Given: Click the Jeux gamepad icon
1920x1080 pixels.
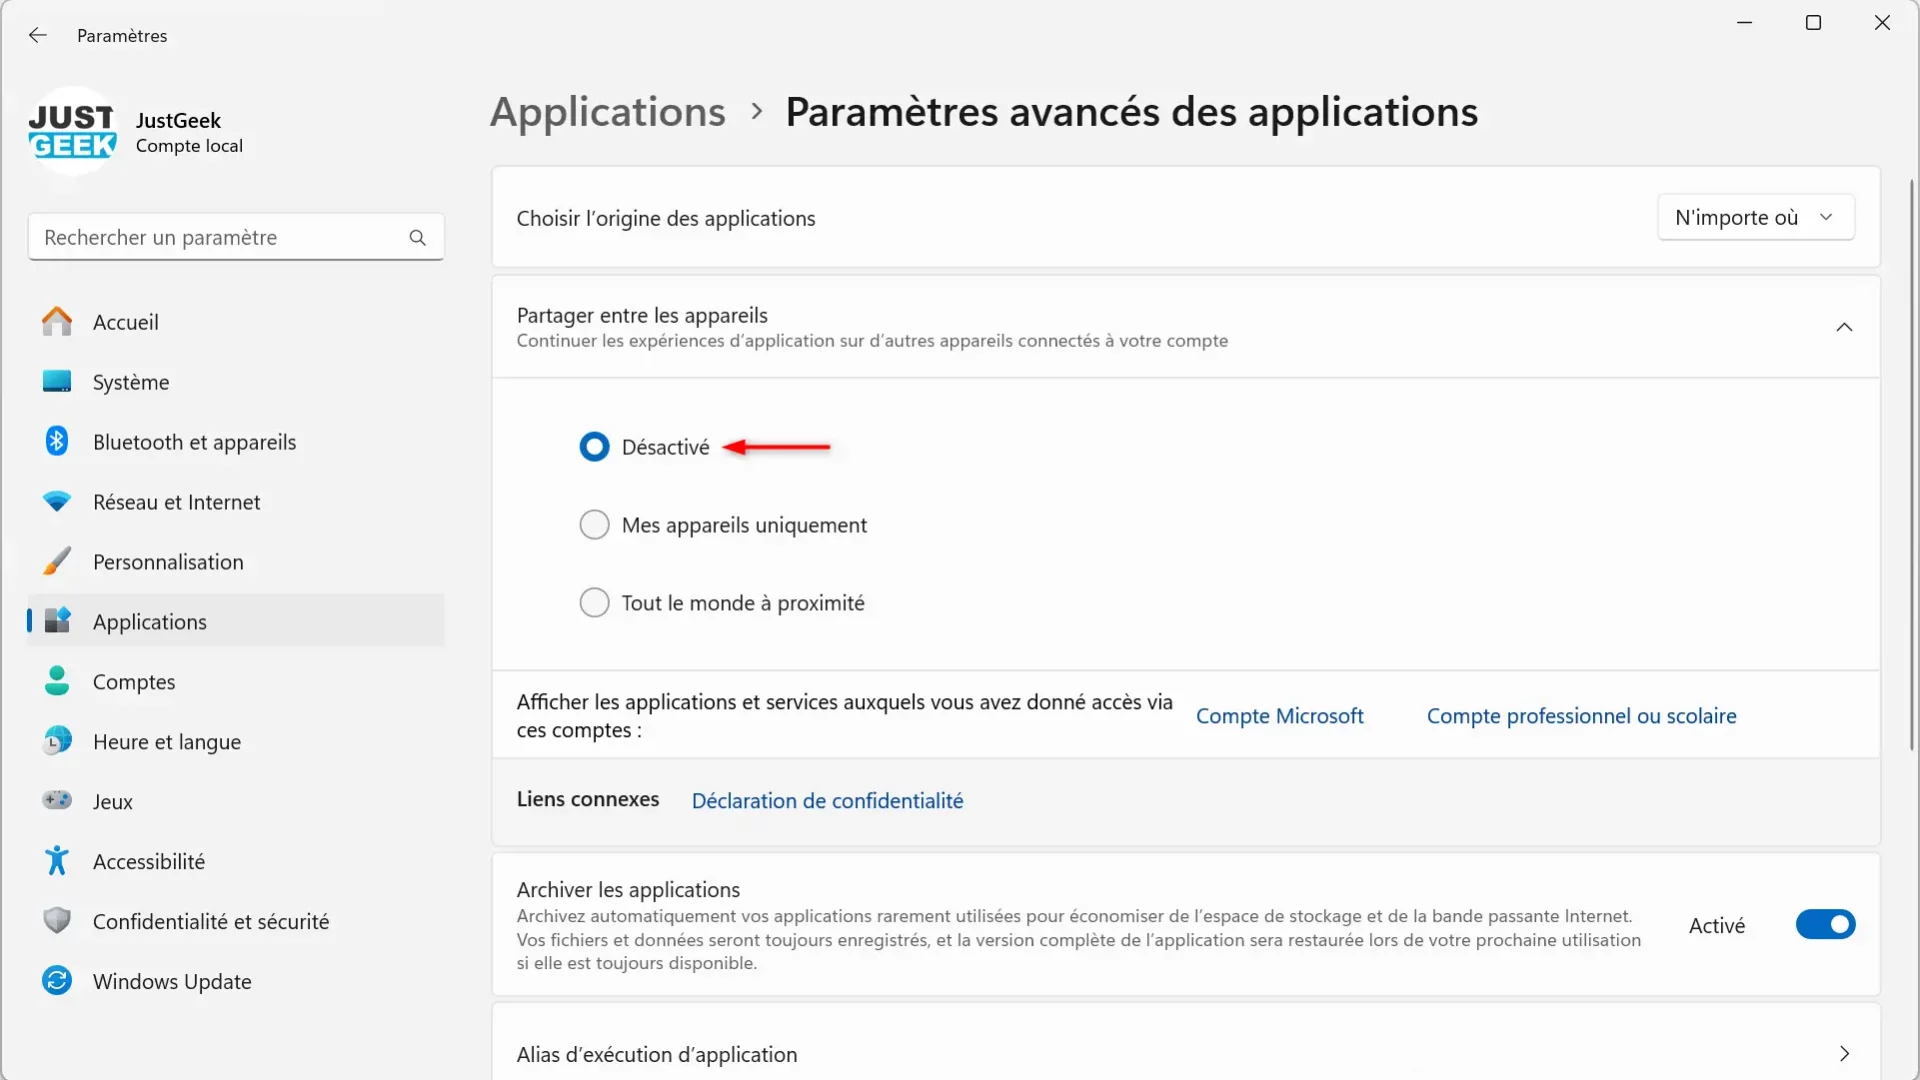Looking at the screenshot, I should (x=57, y=800).
